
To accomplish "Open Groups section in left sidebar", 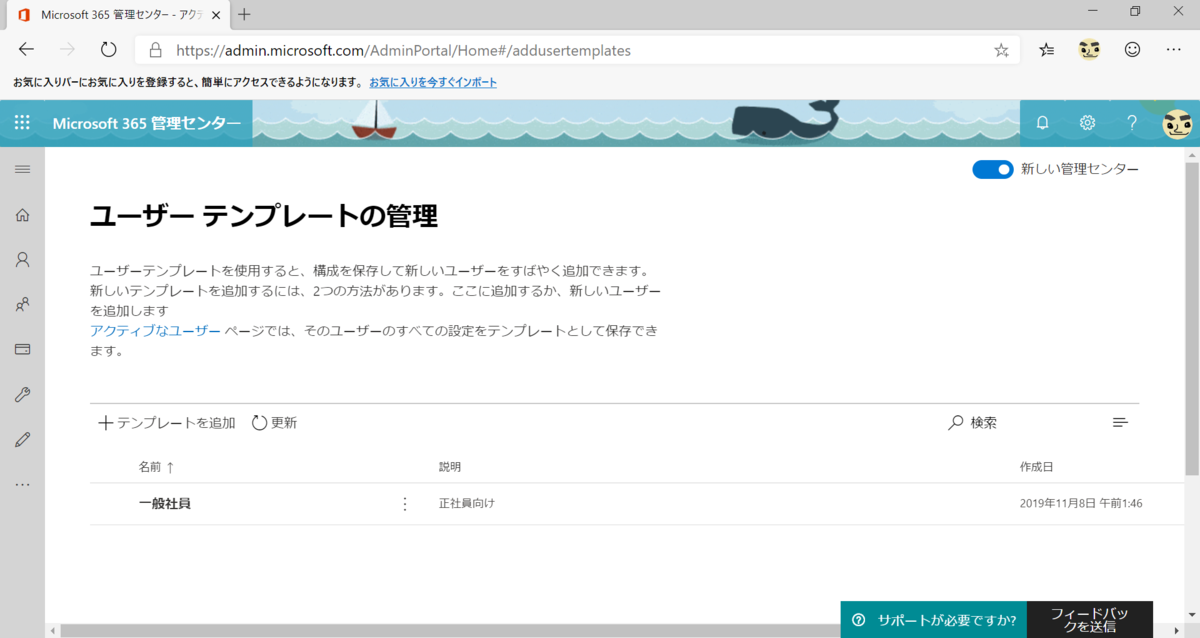I will pos(22,305).
